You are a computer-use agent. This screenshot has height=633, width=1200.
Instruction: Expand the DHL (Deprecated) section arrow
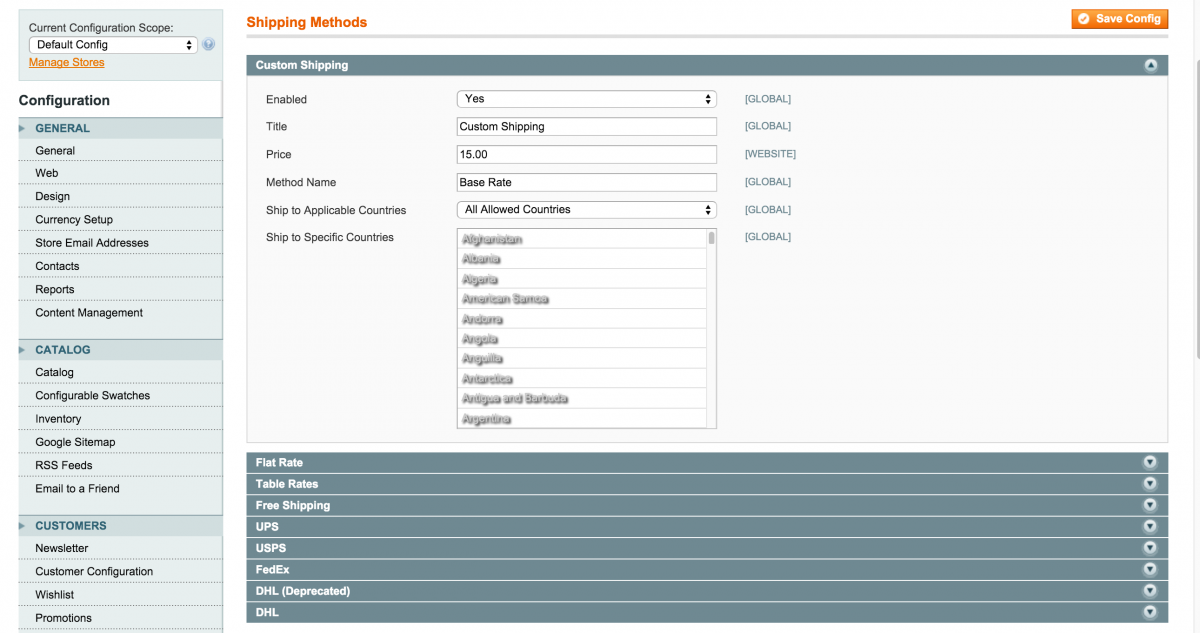1150,590
